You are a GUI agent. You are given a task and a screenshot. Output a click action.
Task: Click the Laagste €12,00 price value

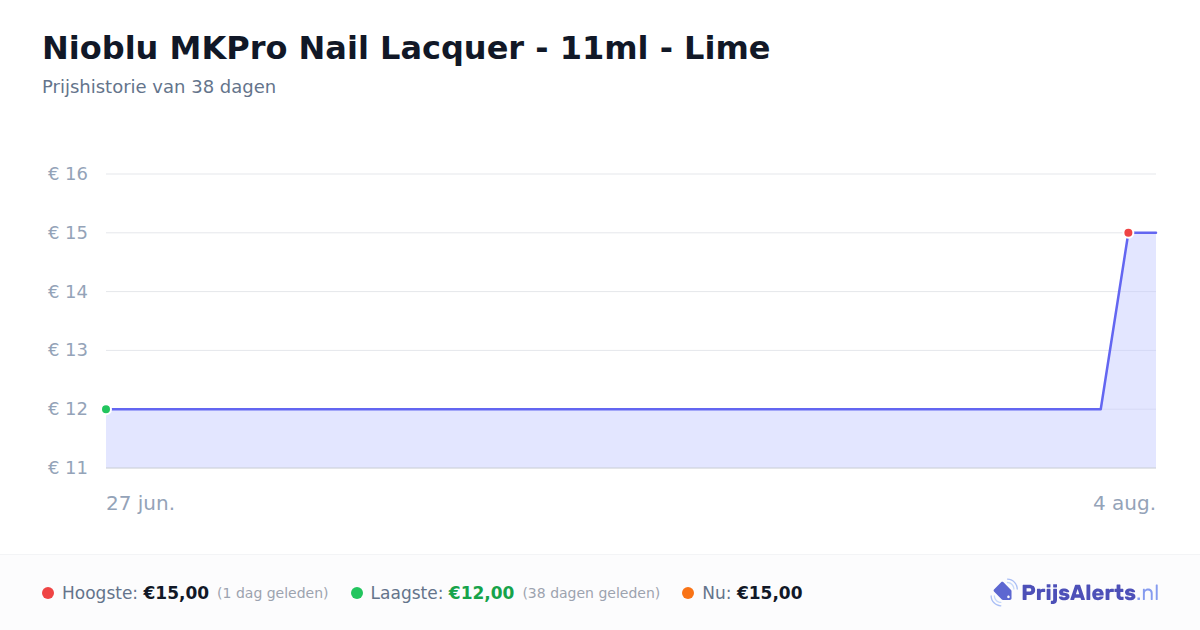481,593
